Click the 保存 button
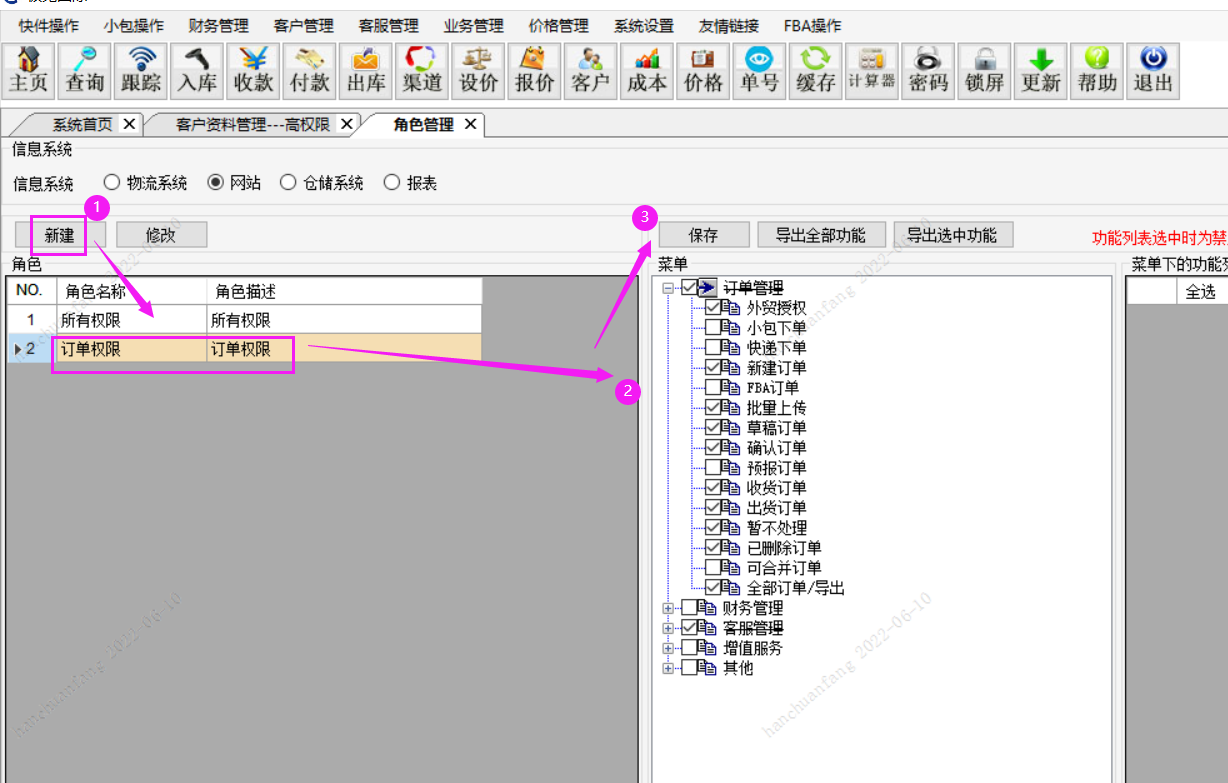This screenshot has height=783, width=1228. click(703, 235)
